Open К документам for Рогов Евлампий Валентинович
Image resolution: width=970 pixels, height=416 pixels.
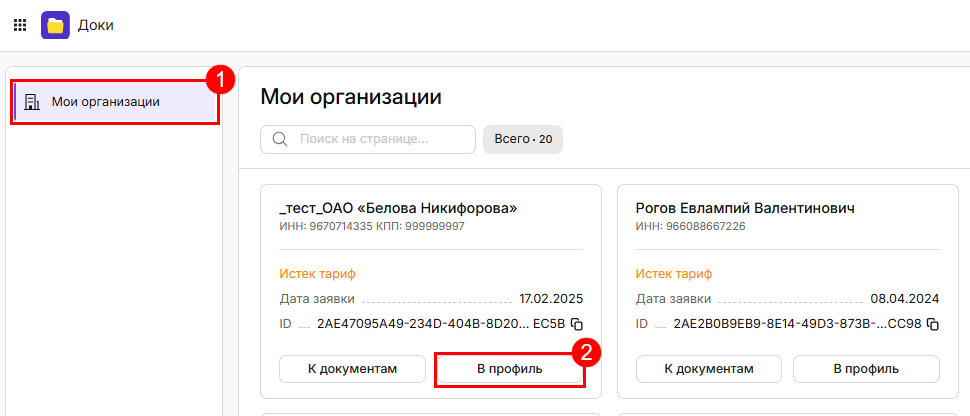tap(708, 369)
